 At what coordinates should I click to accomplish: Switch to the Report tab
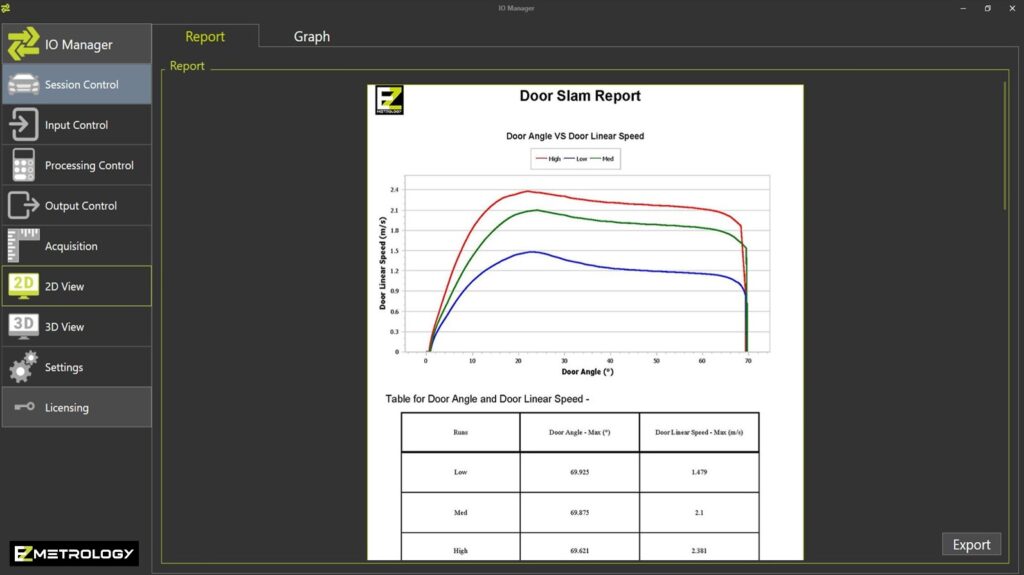[205, 37]
